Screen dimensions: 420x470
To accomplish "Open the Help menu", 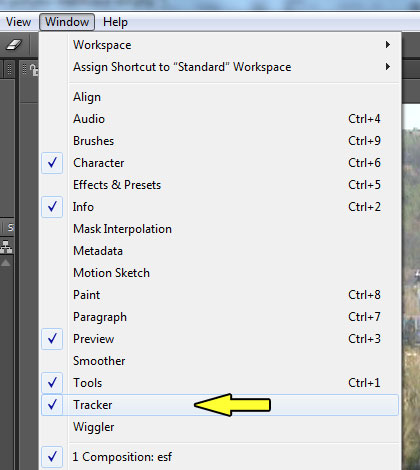I will coord(115,22).
